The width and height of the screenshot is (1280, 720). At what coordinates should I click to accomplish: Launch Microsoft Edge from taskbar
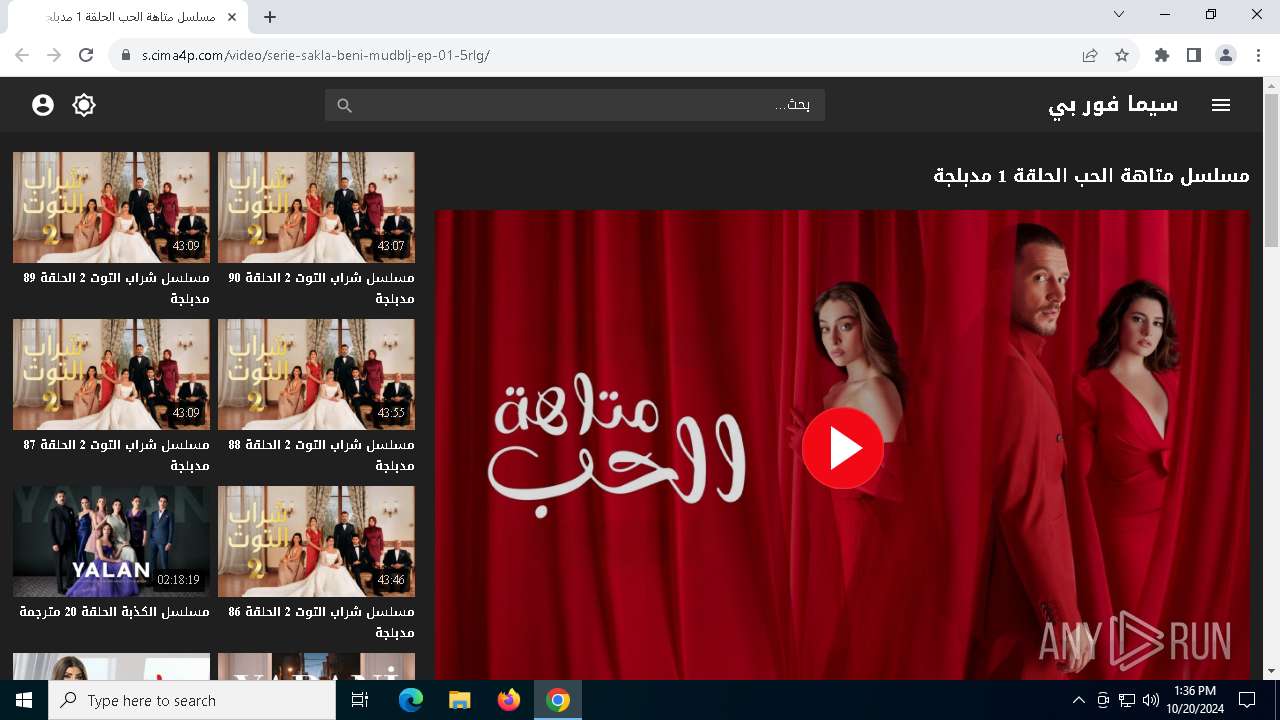point(411,700)
